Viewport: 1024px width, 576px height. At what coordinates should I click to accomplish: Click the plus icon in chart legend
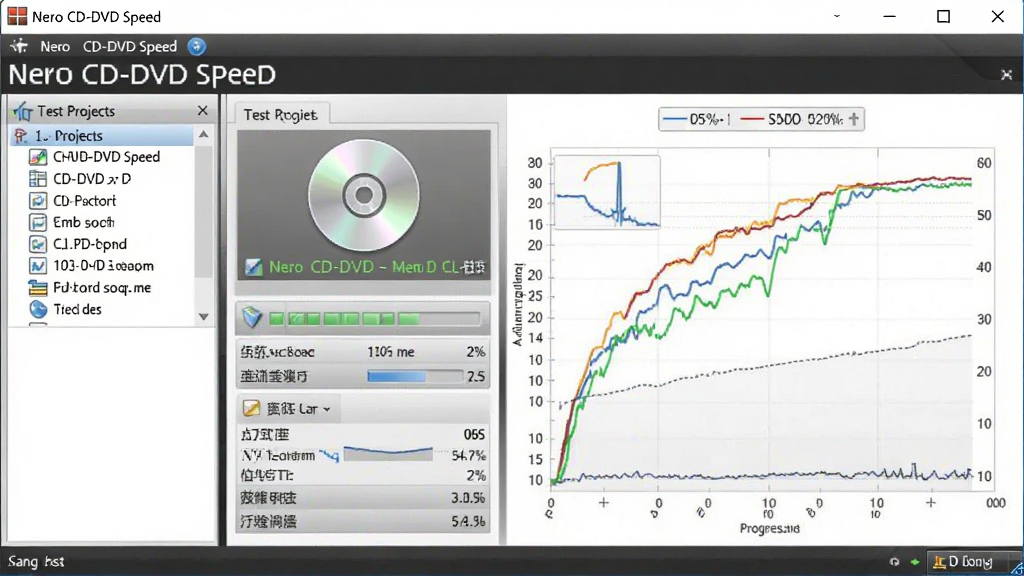[x=854, y=119]
